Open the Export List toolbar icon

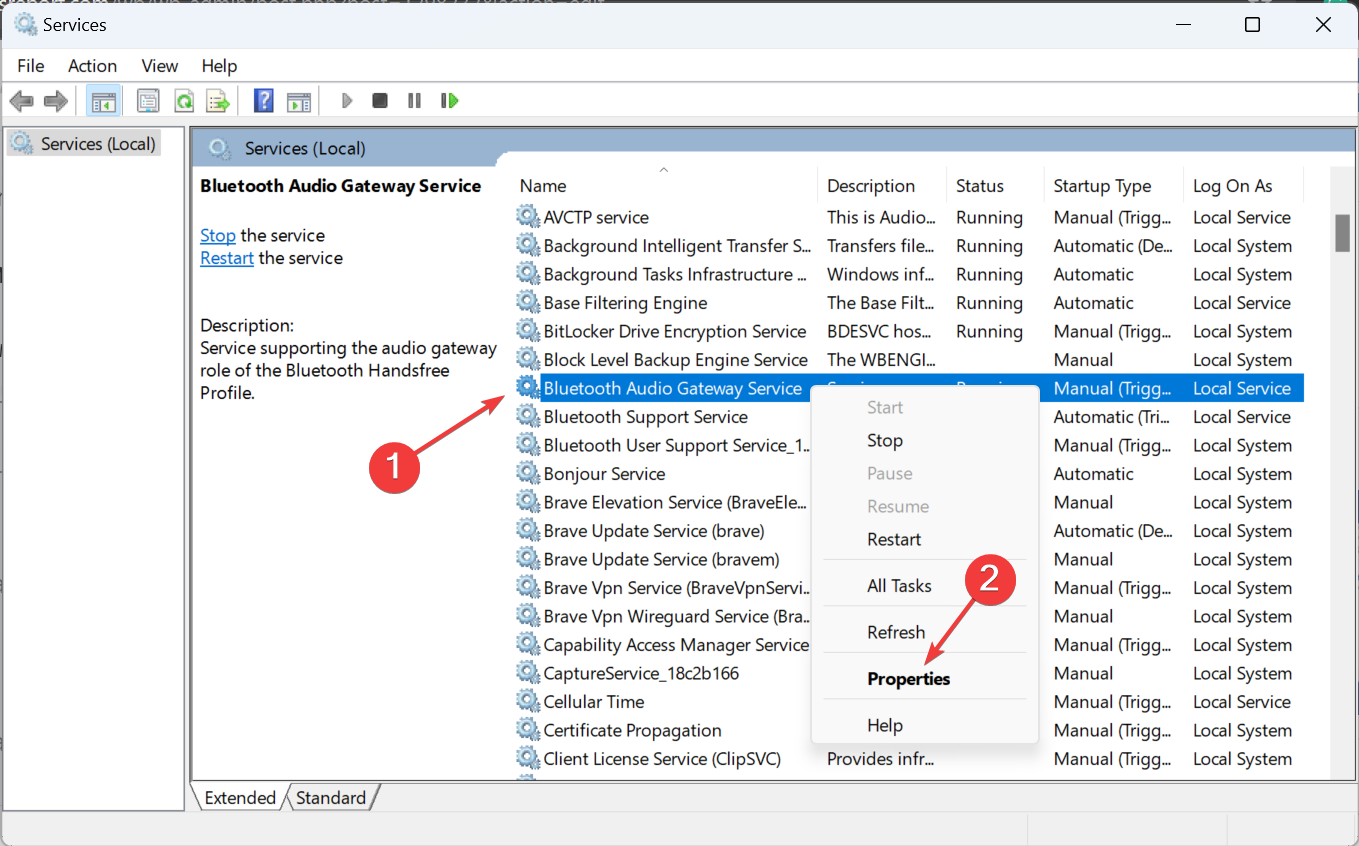pyautogui.click(x=218, y=100)
